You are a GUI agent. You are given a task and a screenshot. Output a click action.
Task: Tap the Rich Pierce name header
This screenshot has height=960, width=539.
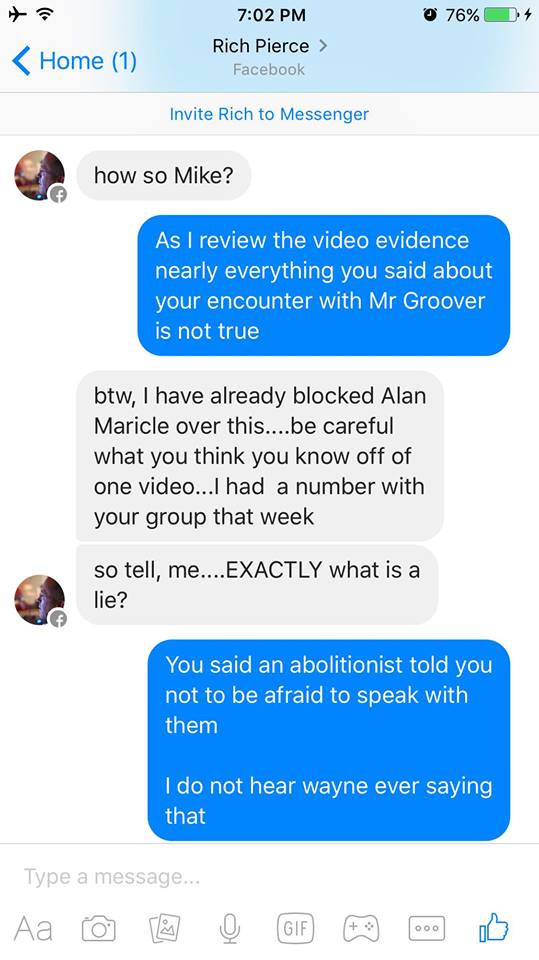pos(261,46)
